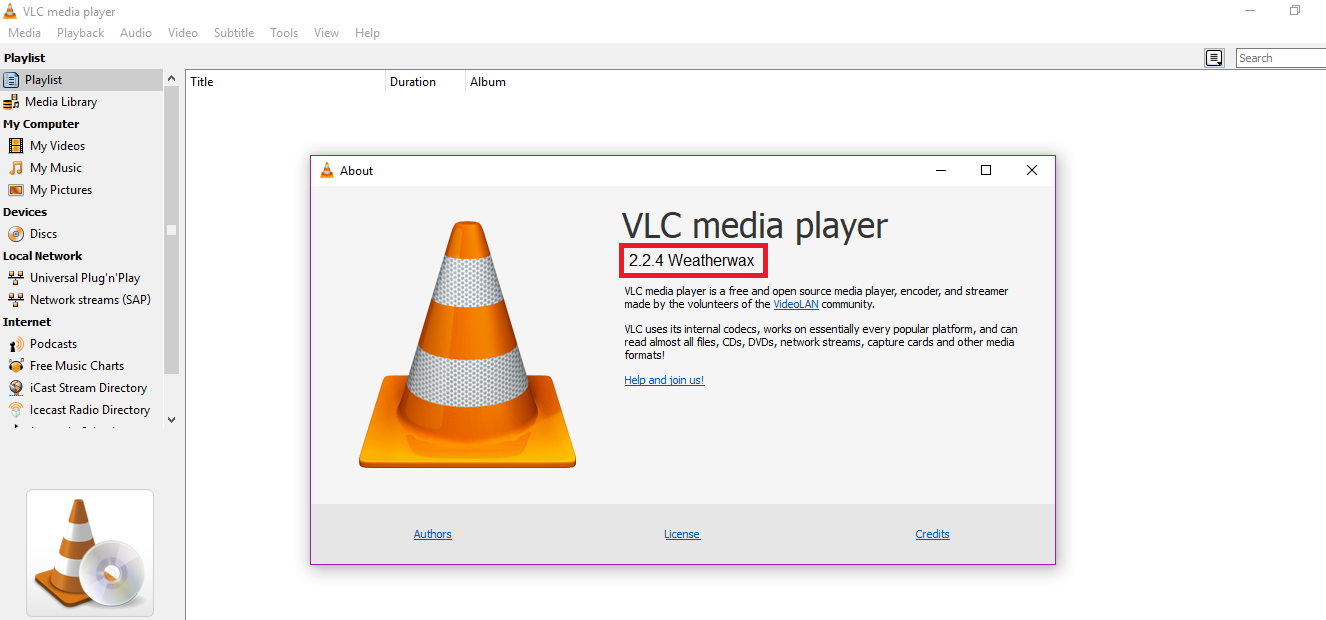Follow the VideoLAN community link
Image resolution: width=1326 pixels, height=620 pixels.
(x=796, y=304)
